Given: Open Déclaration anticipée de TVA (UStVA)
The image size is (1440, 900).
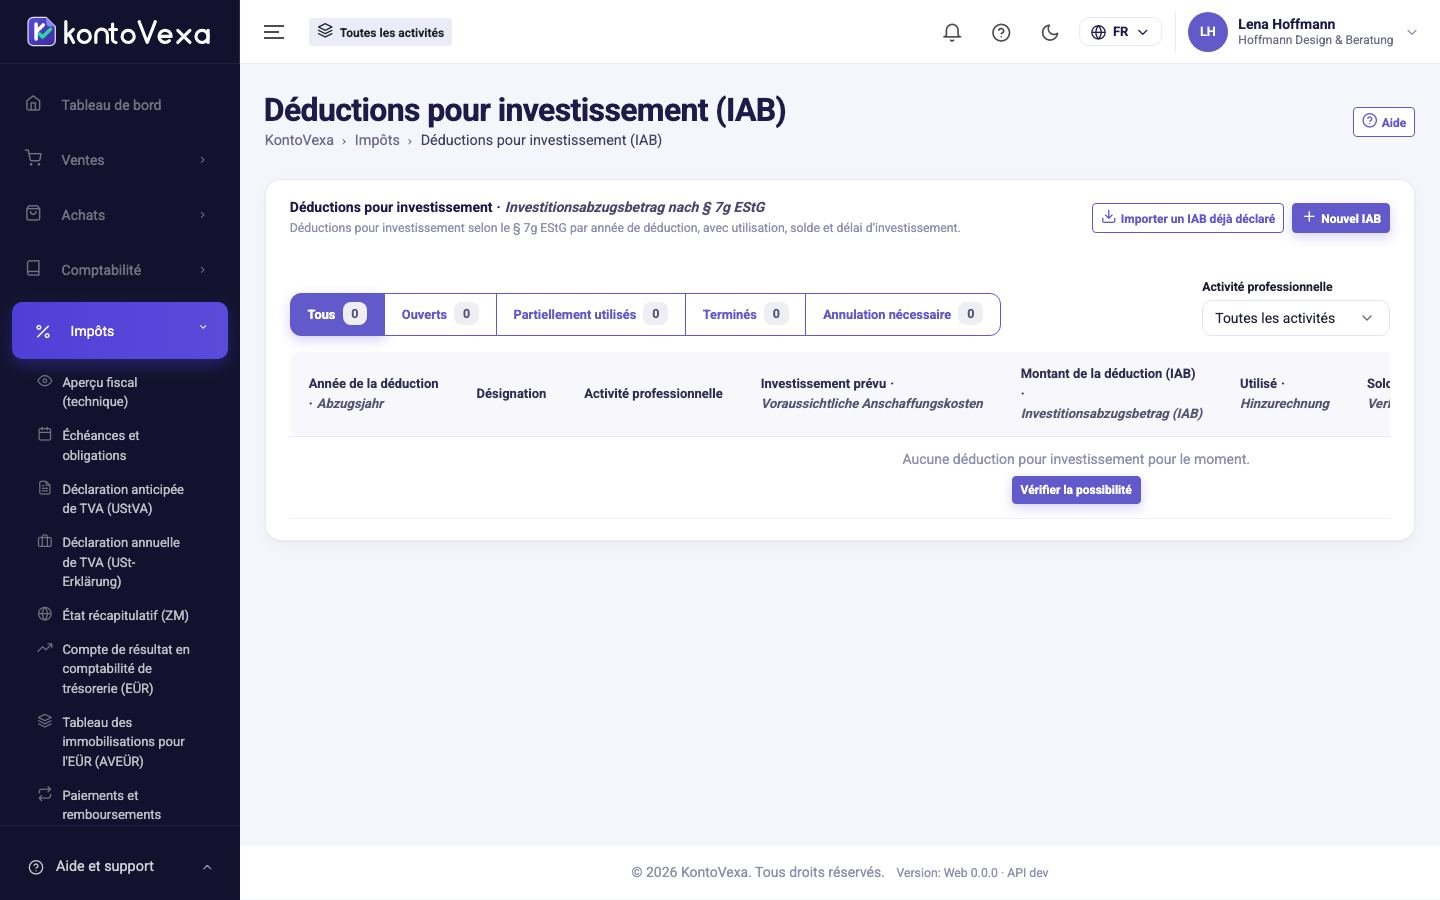Looking at the screenshot, I should (x=120, y=499).
